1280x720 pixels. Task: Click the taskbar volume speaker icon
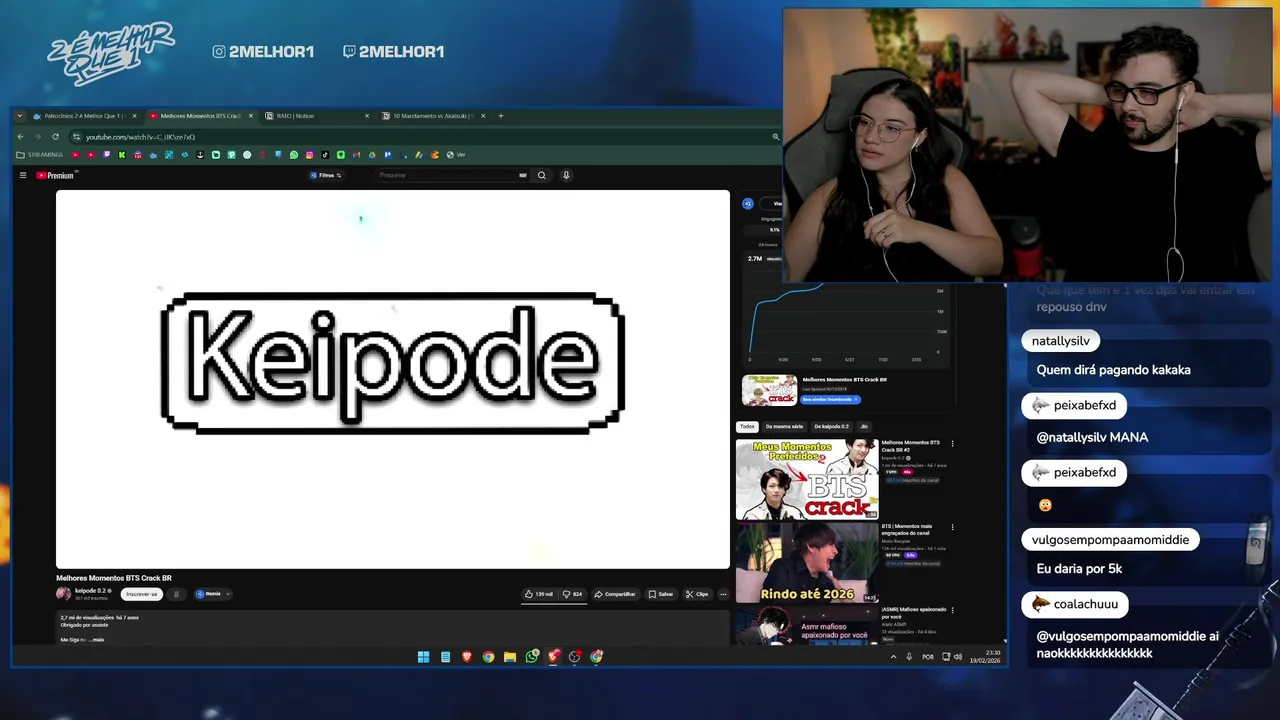click(959, 657)
